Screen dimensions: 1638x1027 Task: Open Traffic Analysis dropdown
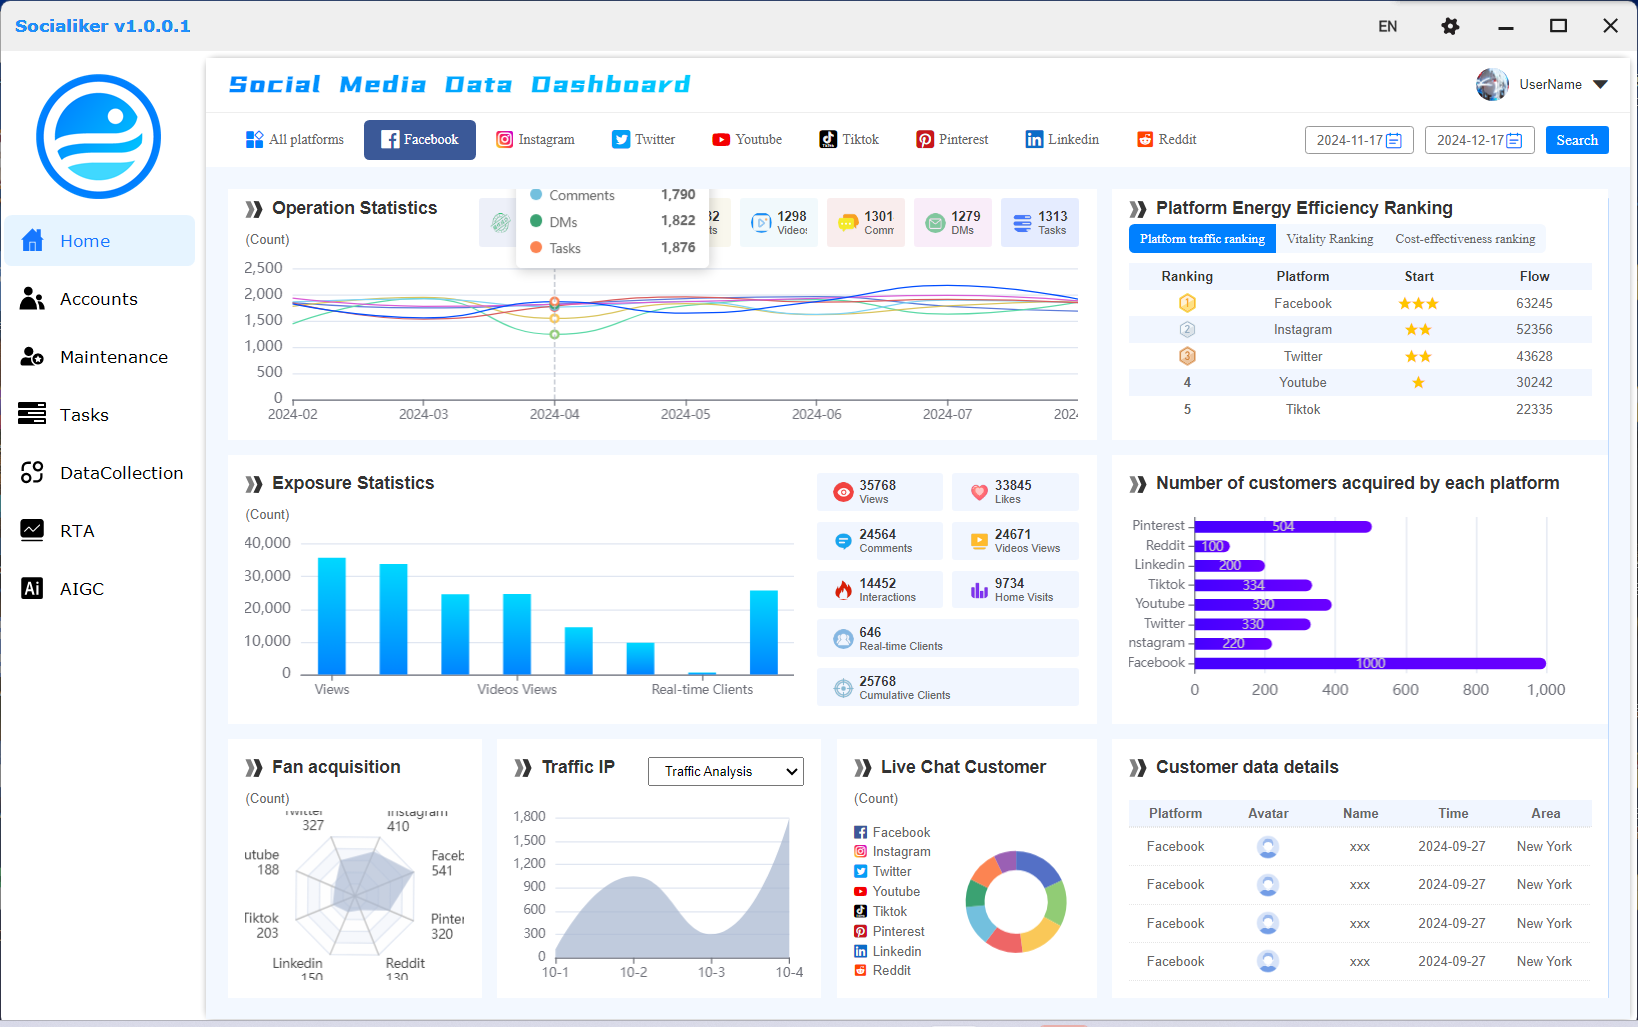(x=726, y=771)
